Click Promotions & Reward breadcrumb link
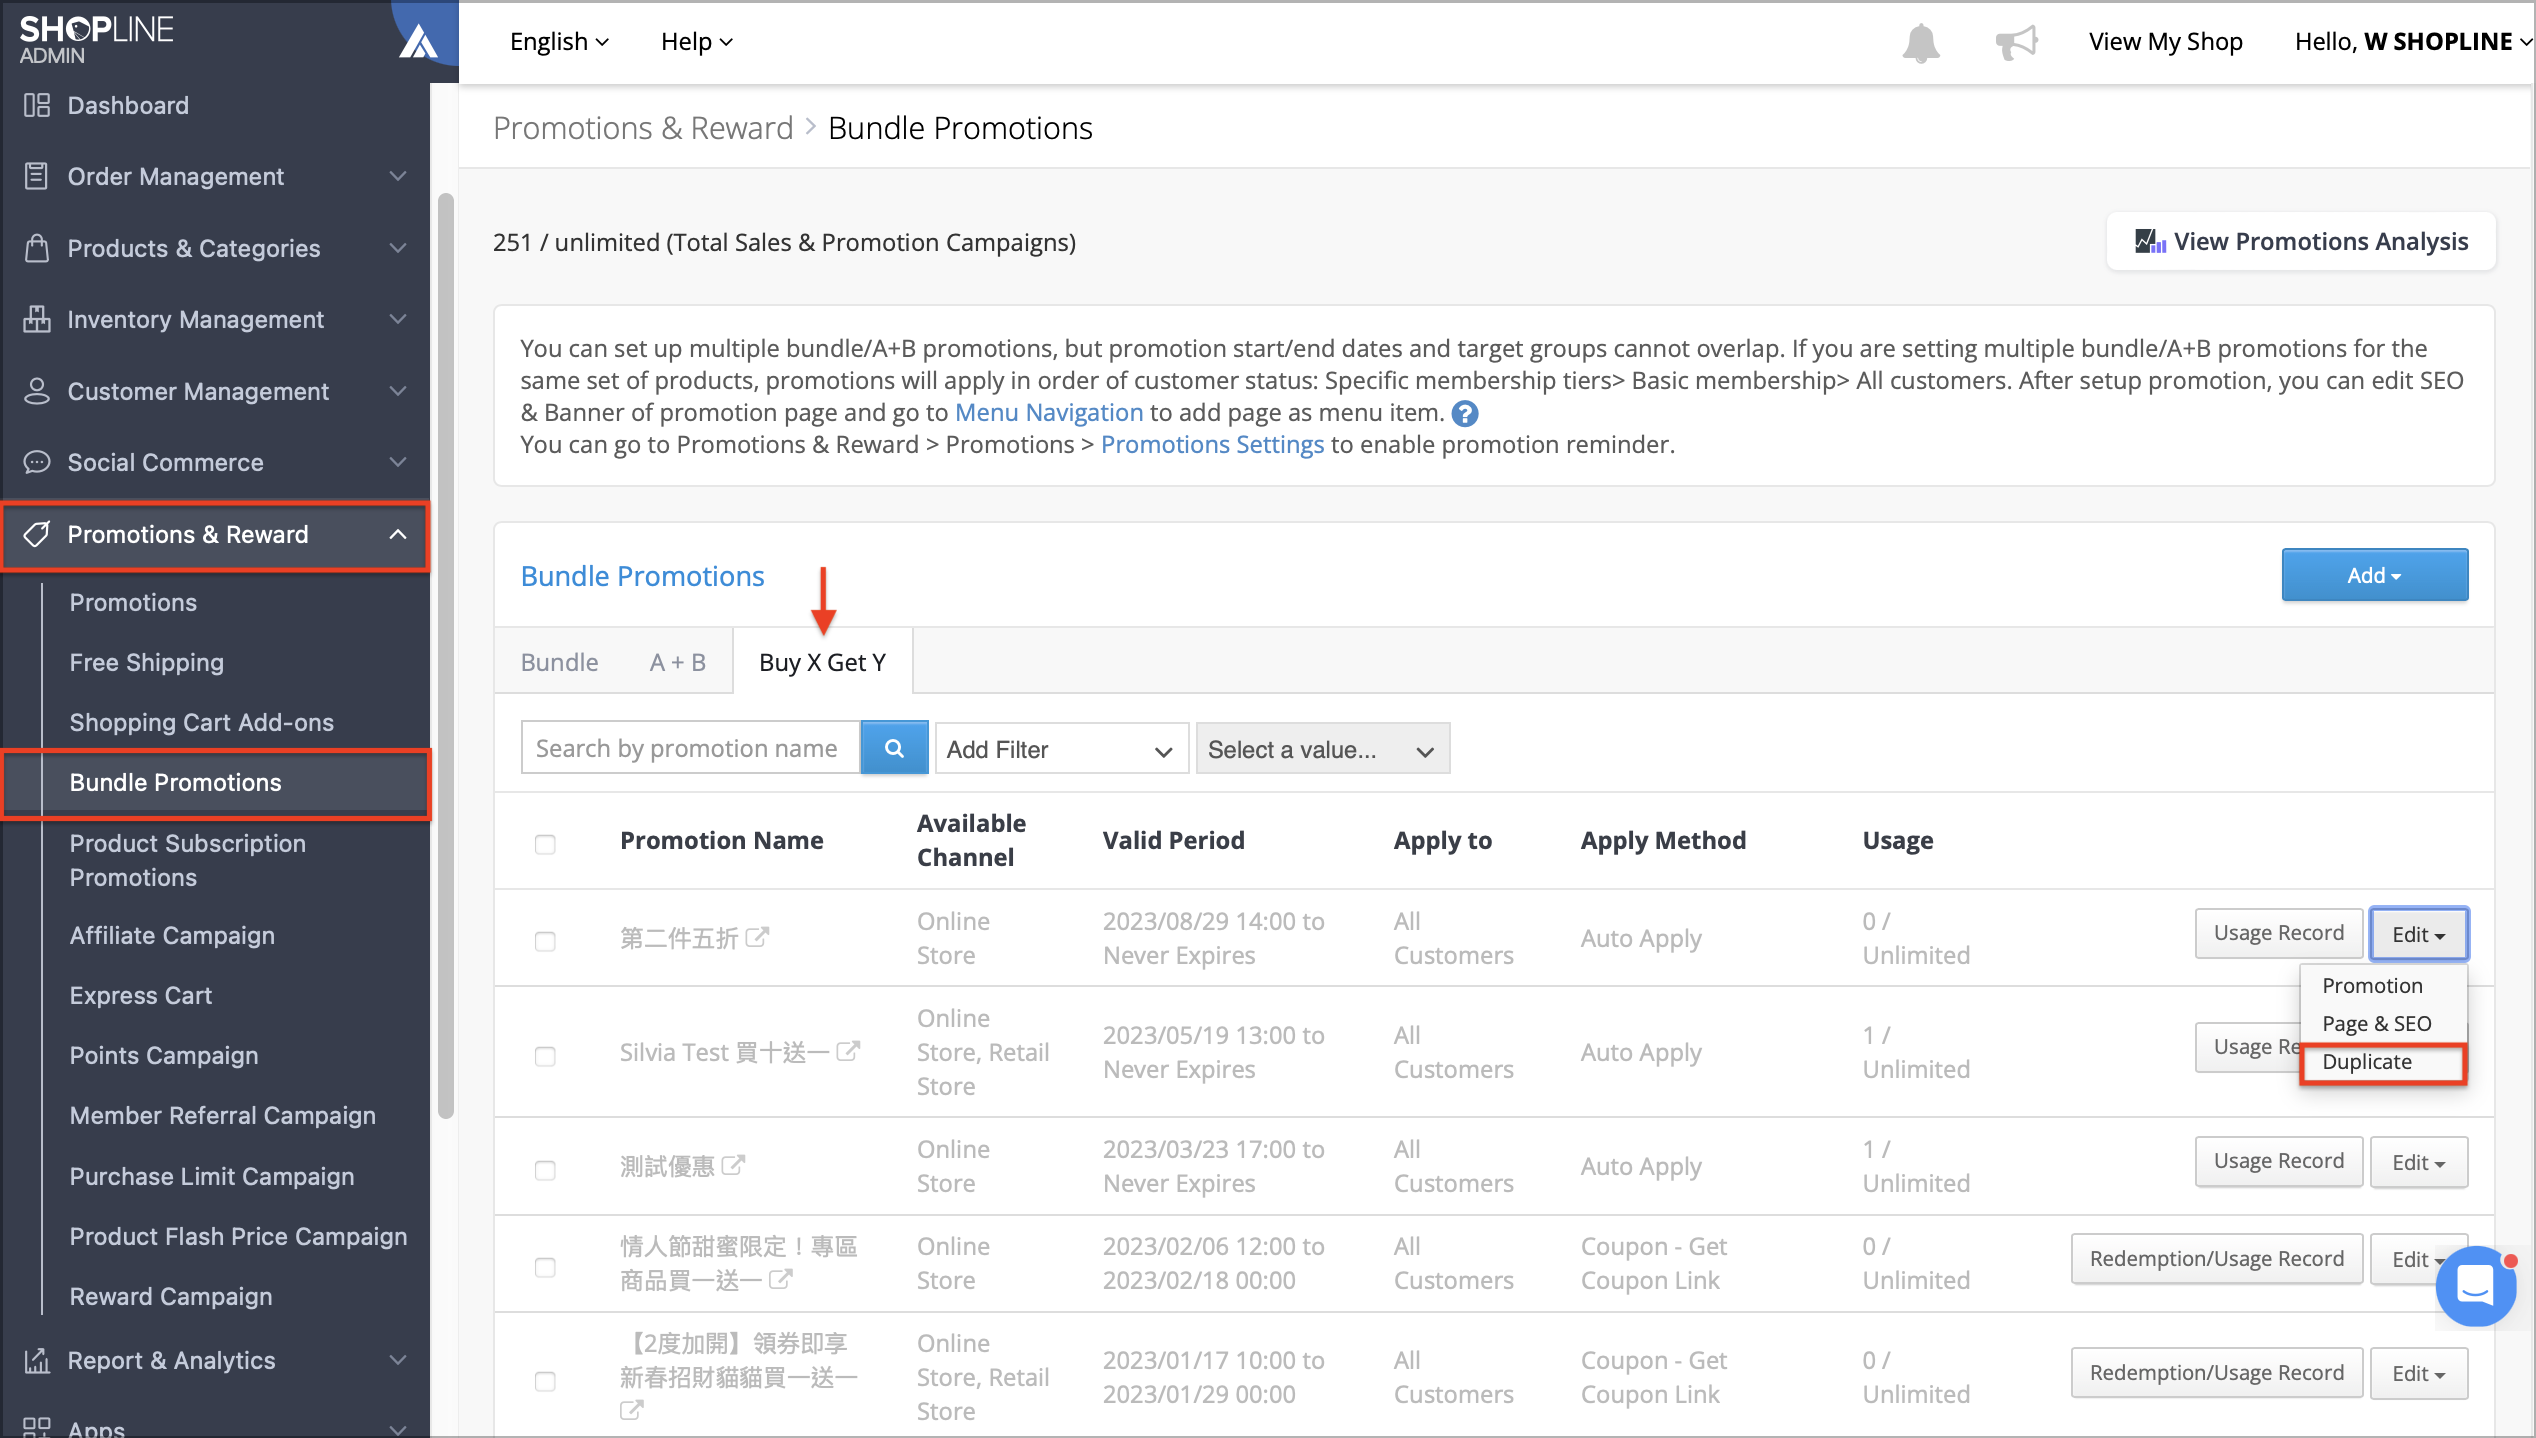 point(643,128)
